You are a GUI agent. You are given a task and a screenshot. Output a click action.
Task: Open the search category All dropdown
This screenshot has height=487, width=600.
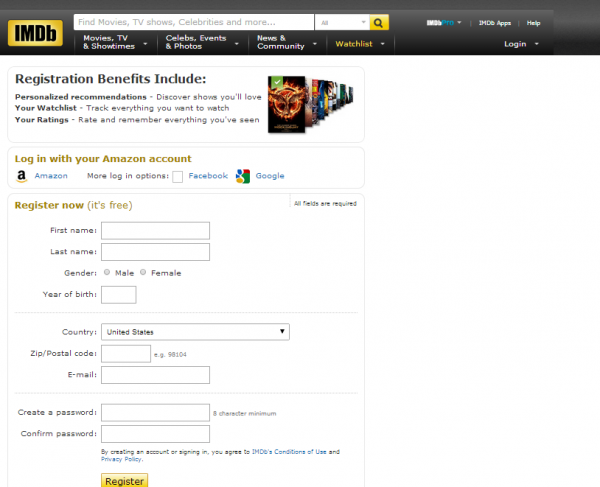(x=342, y=23)
